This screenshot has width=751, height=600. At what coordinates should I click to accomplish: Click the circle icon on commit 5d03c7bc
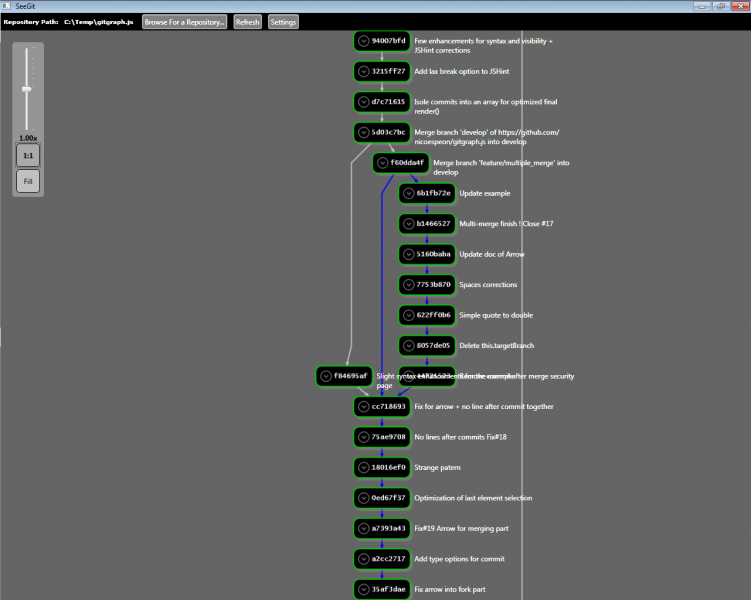coord(364,132)
